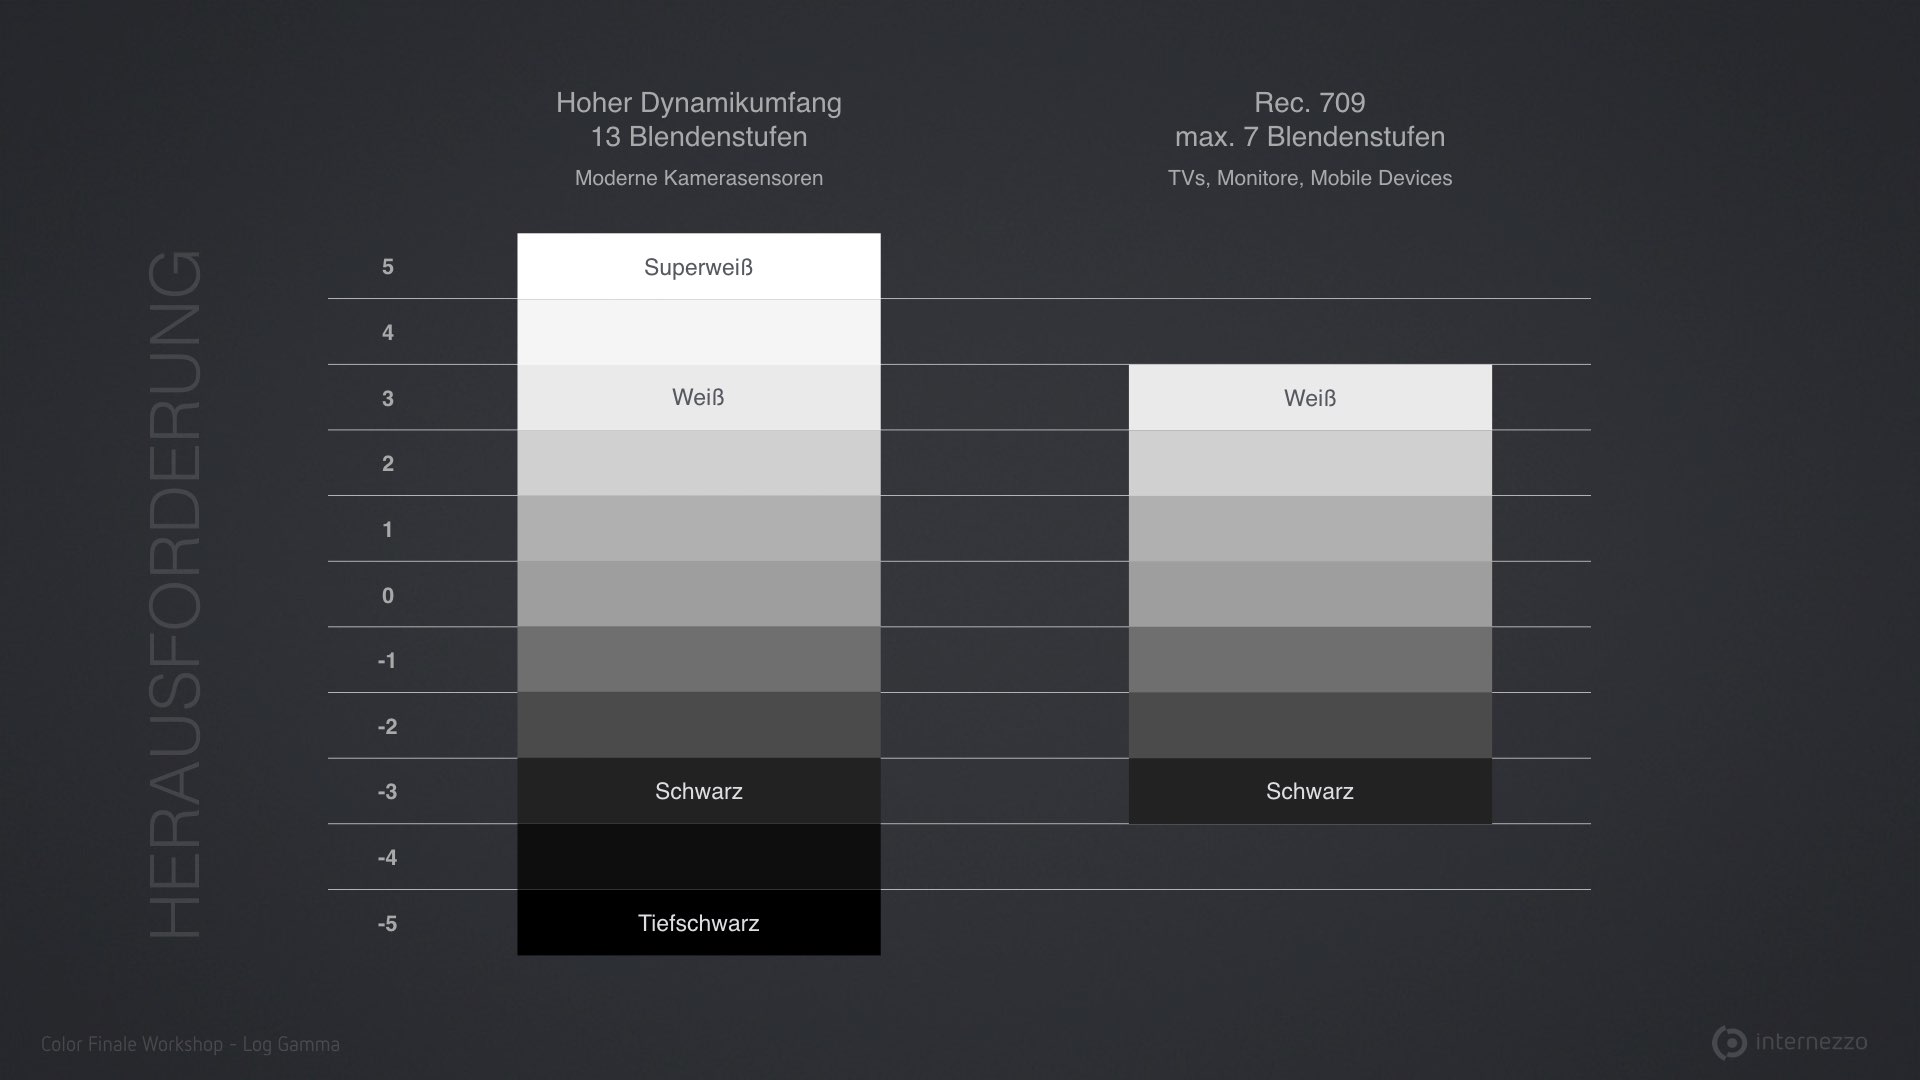This screenshot has width=1920, height=1080.
Task: Click the text 'TVs, Monitore, Mobile Devices'
Action: pyautogui.click(x=1310, y=178)
